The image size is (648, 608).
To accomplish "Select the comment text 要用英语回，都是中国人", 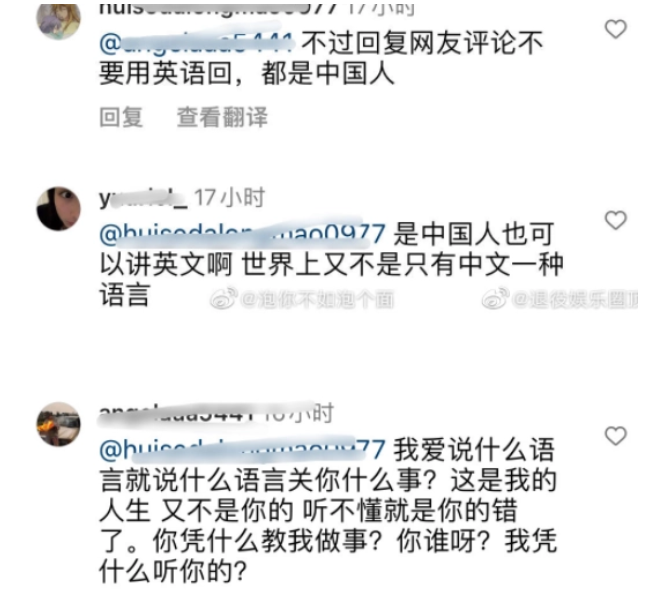I will click(x=247, y=74).
